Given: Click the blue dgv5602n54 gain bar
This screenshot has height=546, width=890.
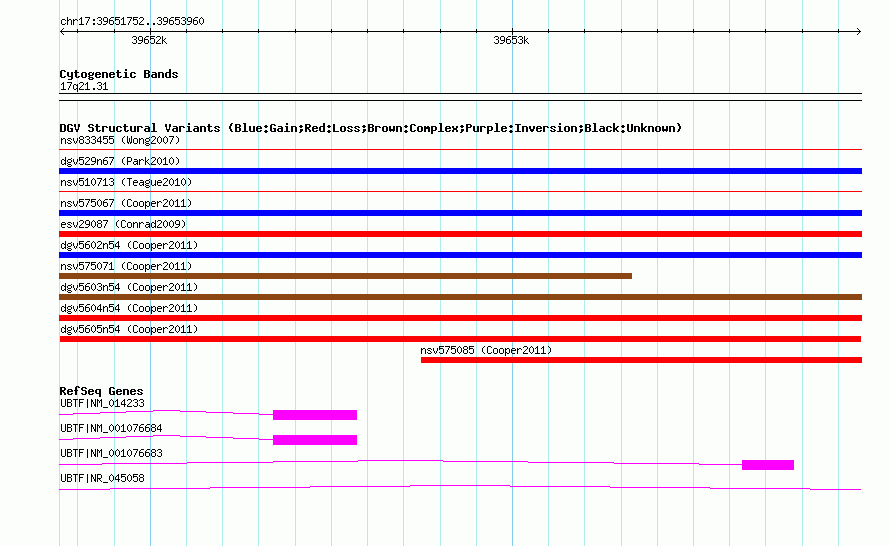Looking at the screenshot, I should point(460,255).
